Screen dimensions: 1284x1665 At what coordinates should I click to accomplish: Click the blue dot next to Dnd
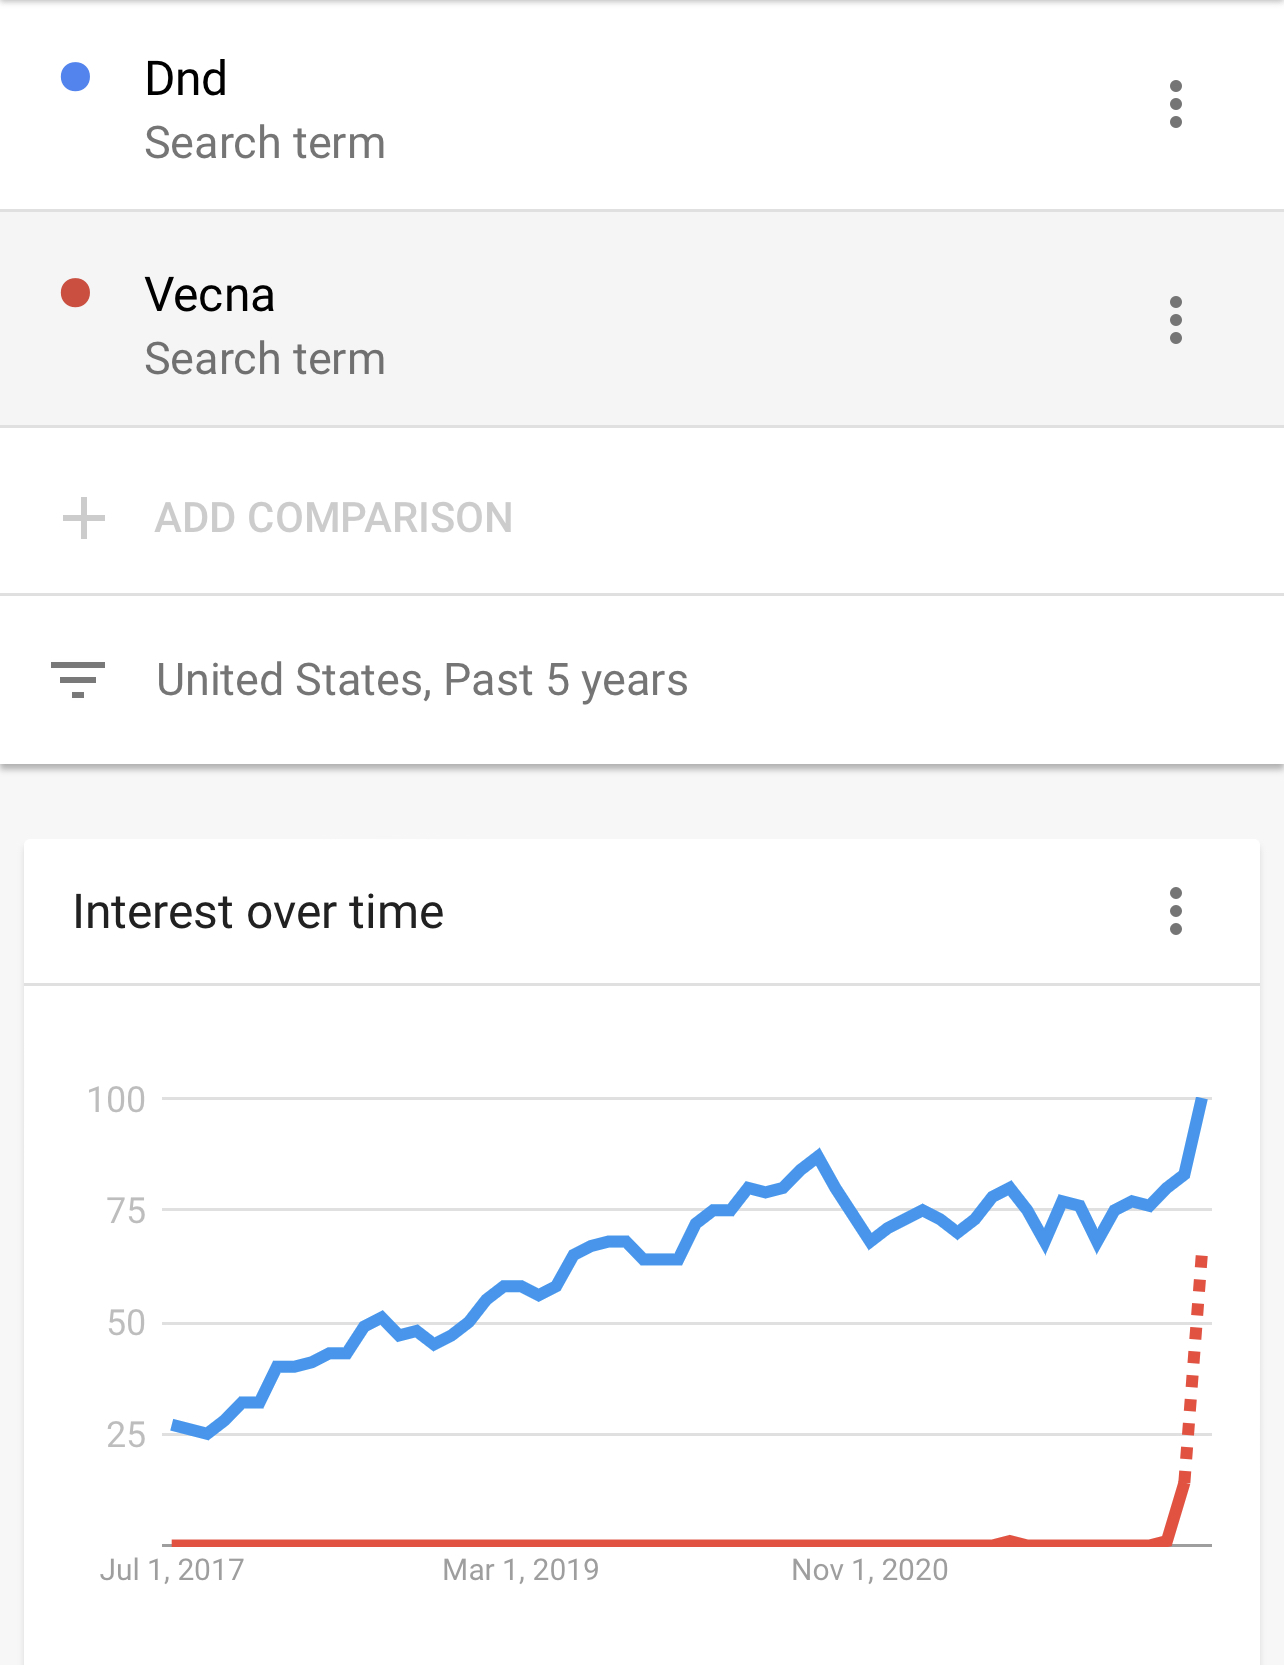coord(76,77)
